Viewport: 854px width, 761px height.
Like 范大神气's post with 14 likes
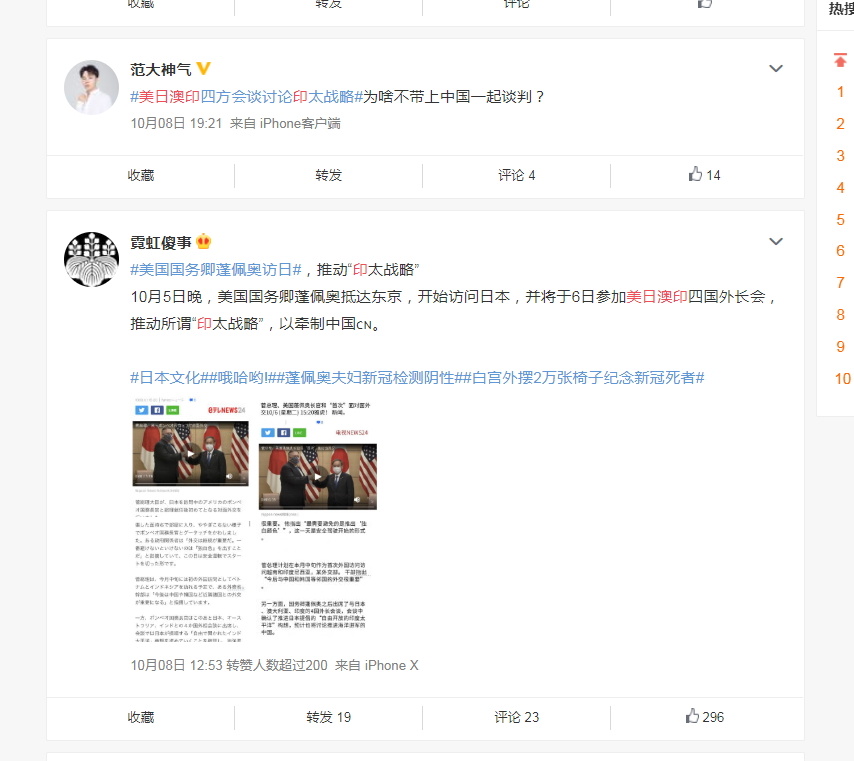tap(704, 175)
